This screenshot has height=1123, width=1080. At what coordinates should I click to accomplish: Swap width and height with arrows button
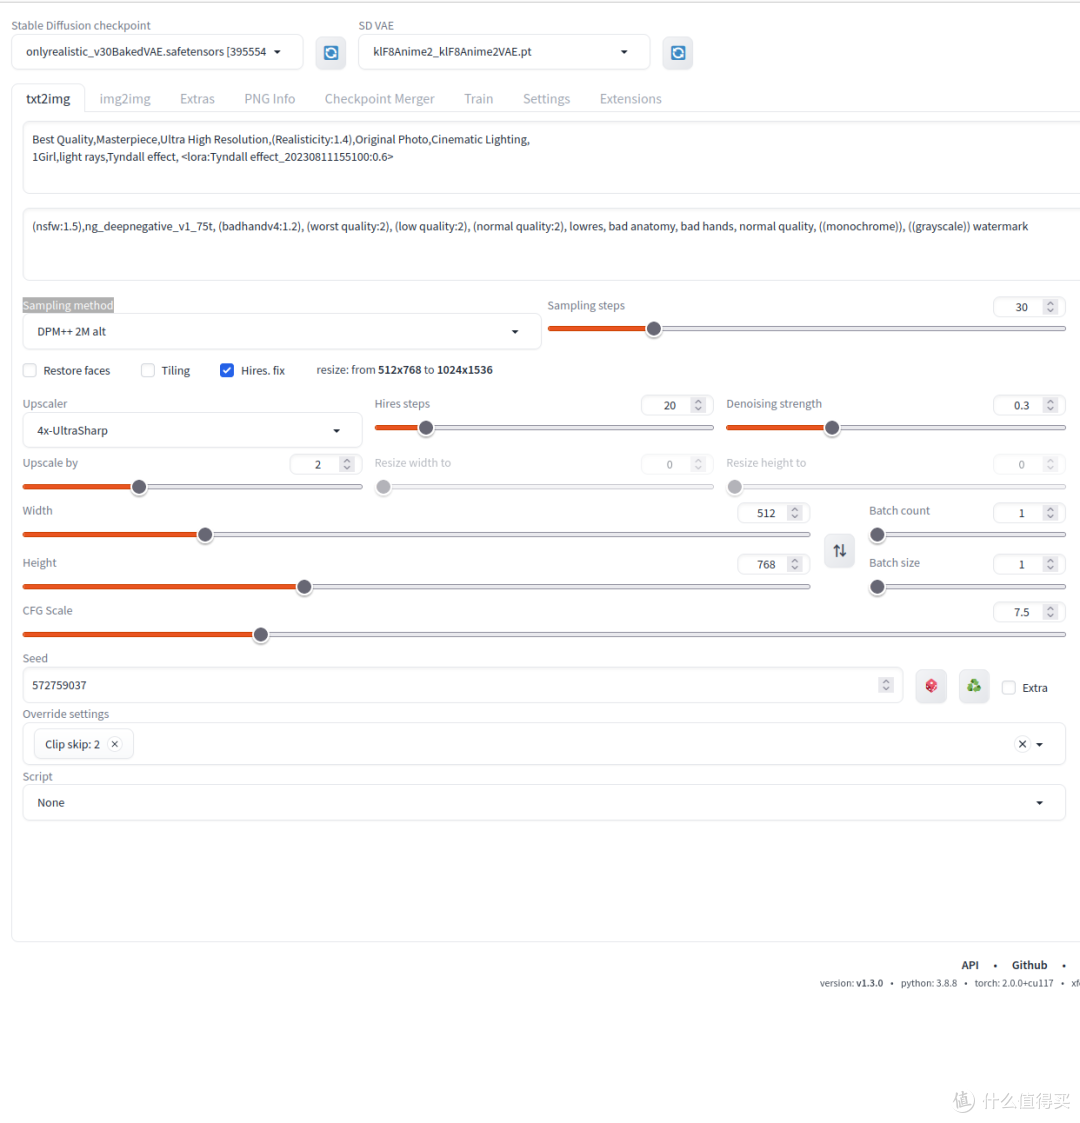click(839, 550)
